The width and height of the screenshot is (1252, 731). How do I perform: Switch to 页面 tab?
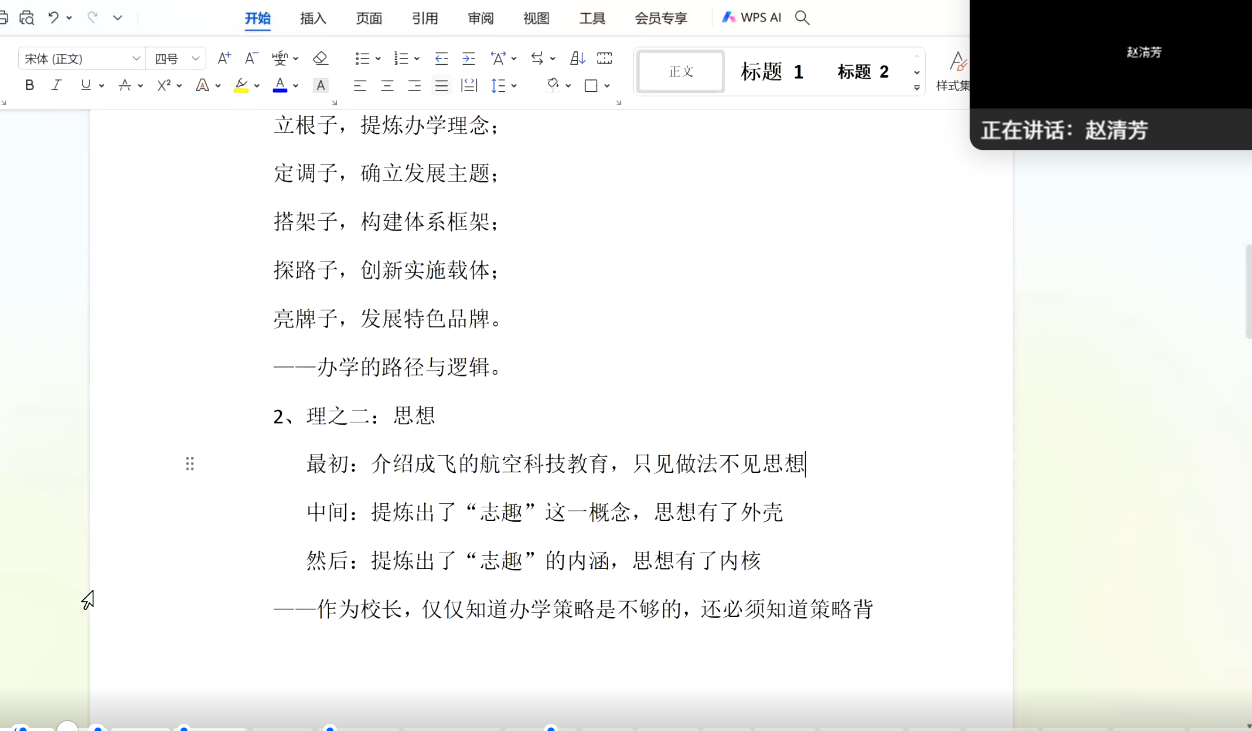pos(369,18)
